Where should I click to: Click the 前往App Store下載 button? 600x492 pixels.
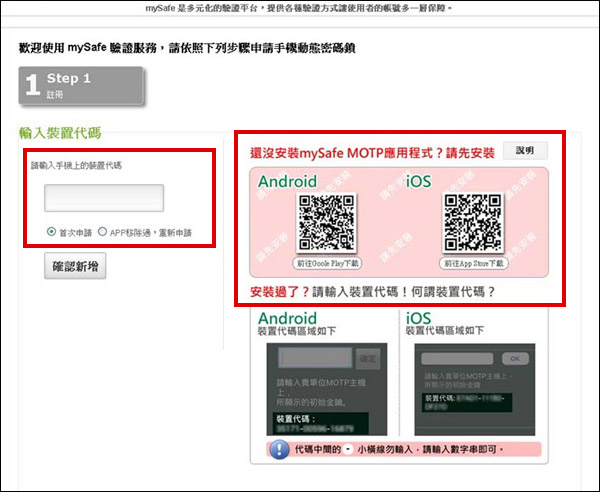(474, 263)
